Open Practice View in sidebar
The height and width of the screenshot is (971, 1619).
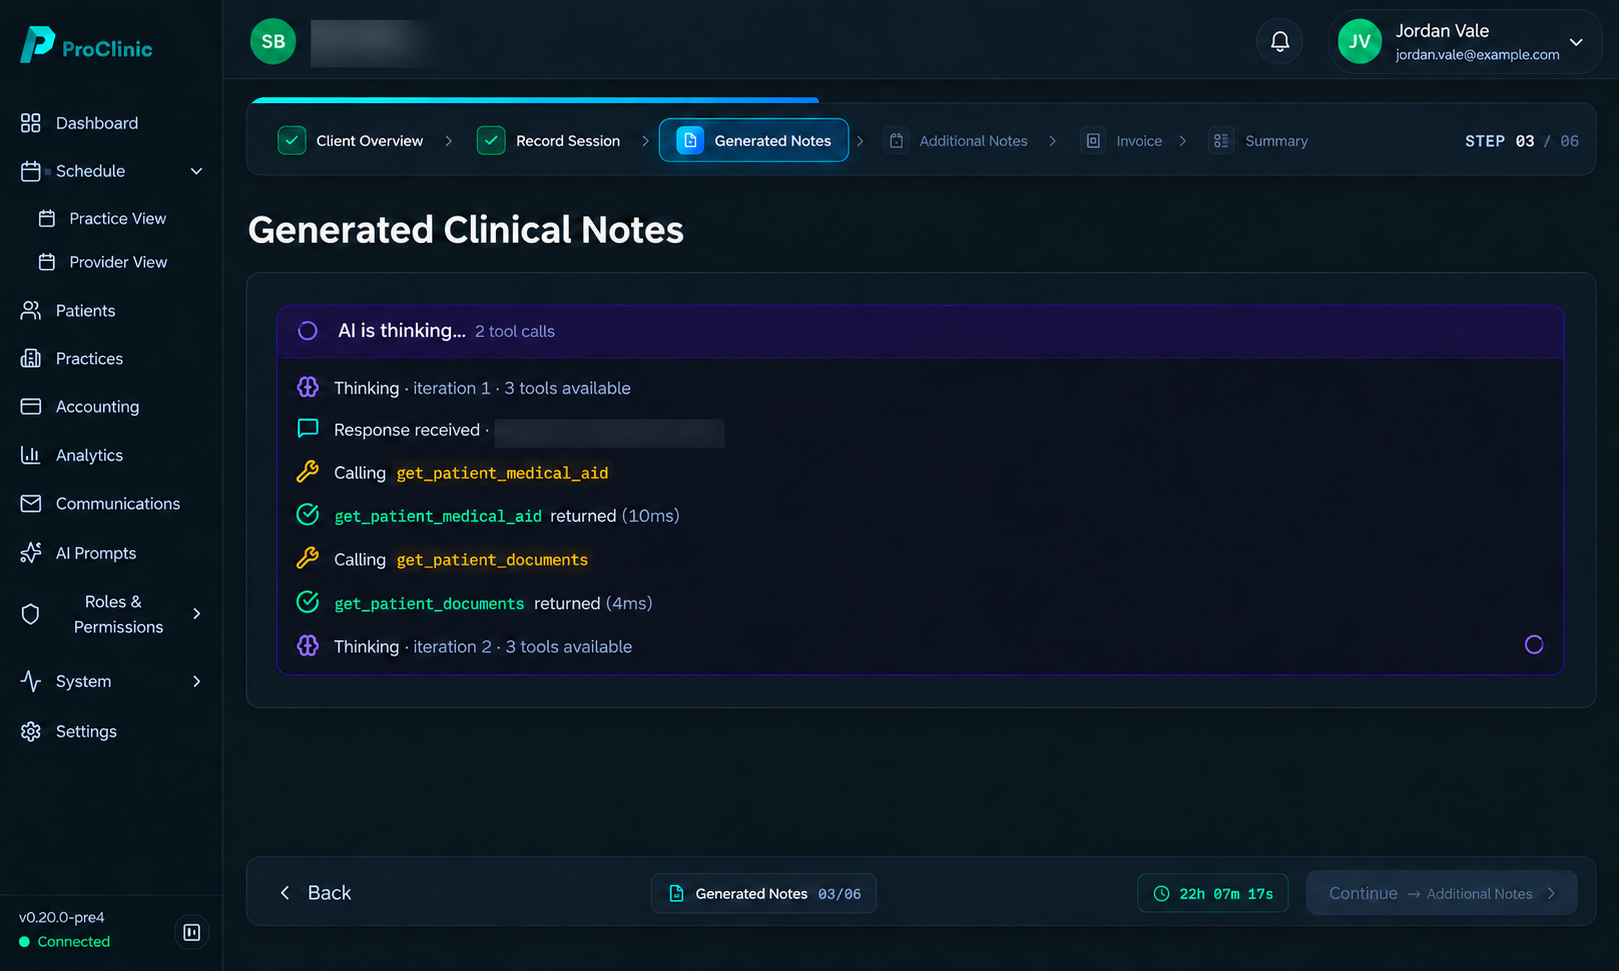point(102,219)
